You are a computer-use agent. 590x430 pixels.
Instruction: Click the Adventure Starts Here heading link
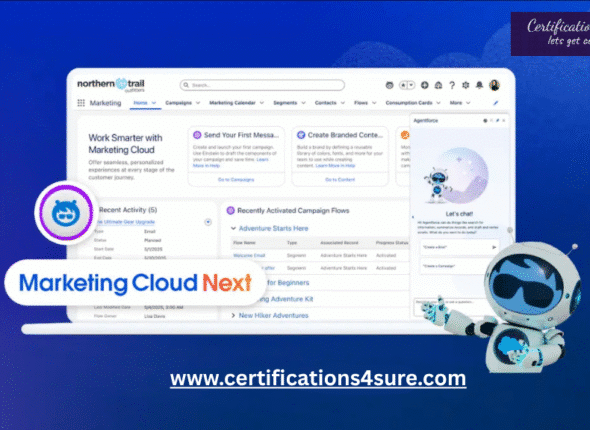(274, 228)
